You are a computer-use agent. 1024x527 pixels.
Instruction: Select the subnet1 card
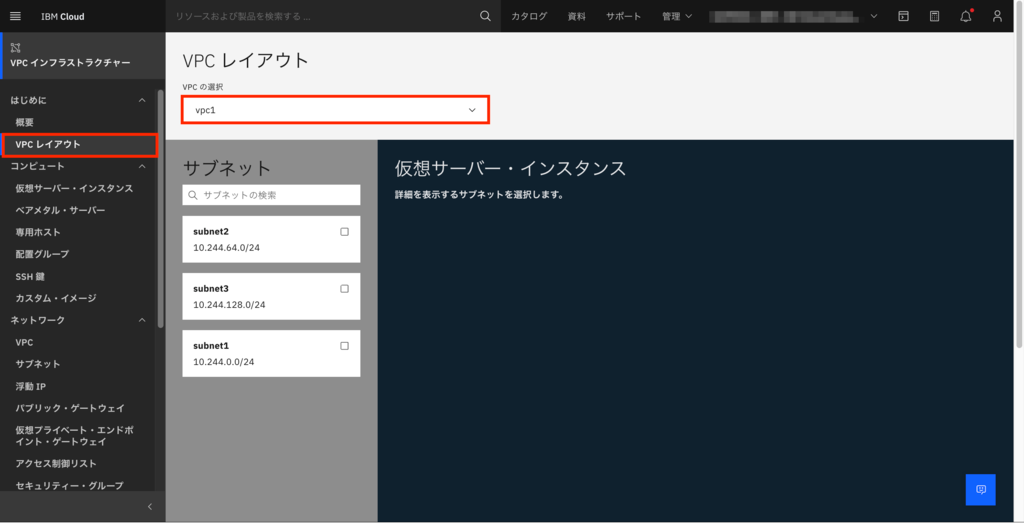[271, 353]
